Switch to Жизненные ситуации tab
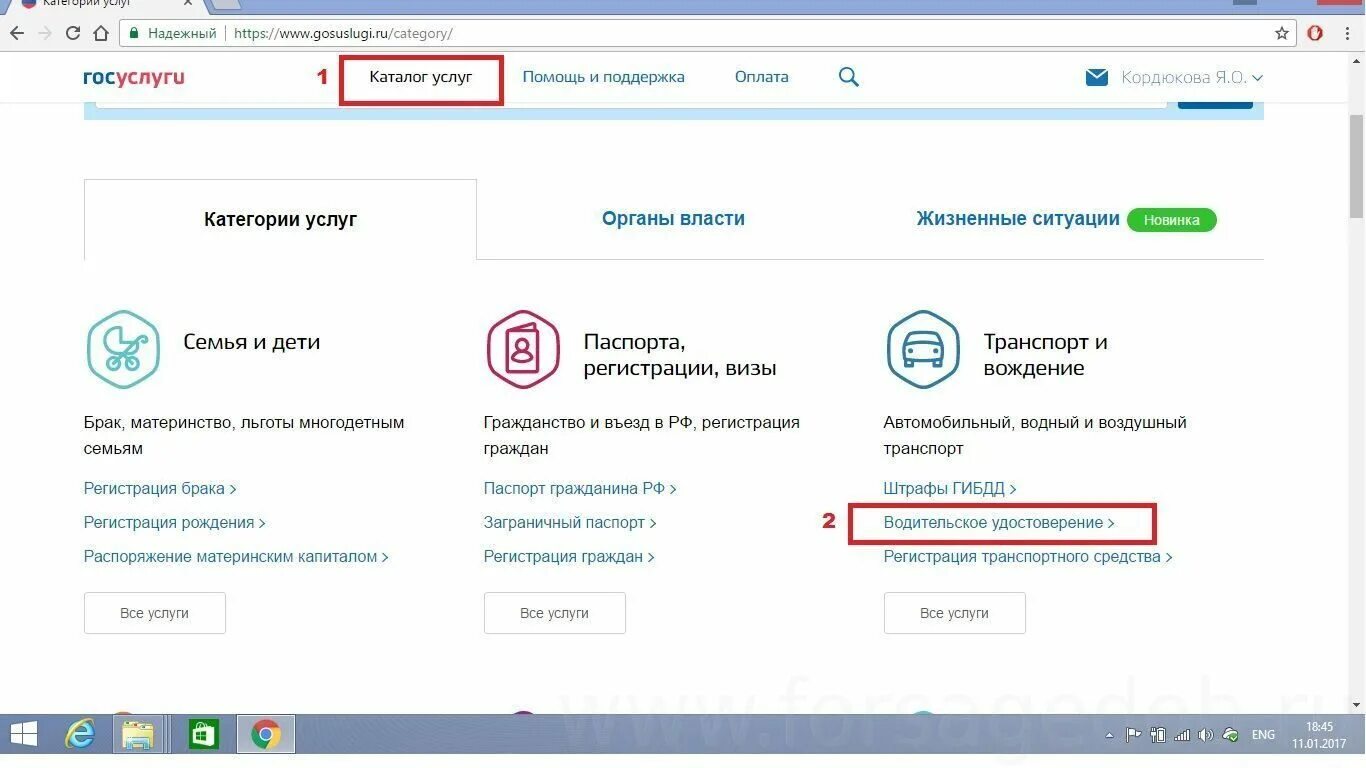This screenshot has width=1366, height=768. point(1018,219)
